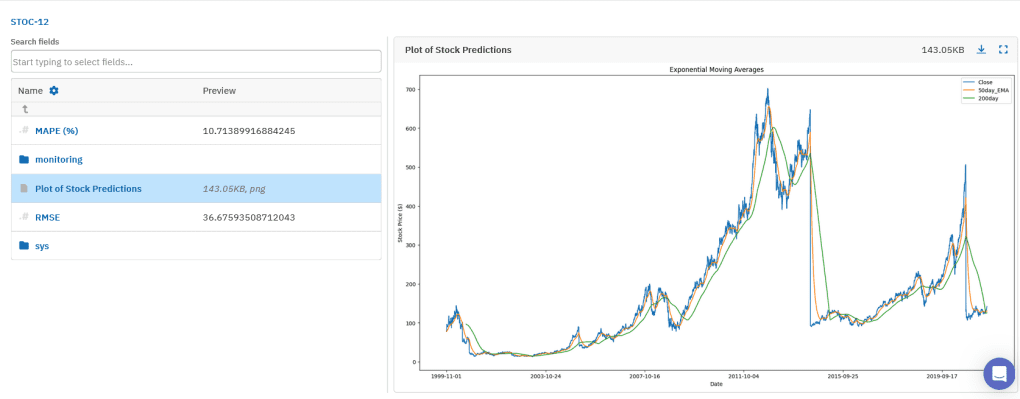Open the sys folder
Screen dimensions: 1020x399
click(42, 246)
